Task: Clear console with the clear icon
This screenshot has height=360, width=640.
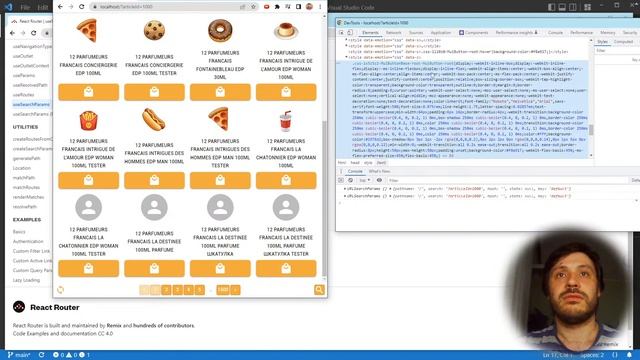Action: pos(350,180)
